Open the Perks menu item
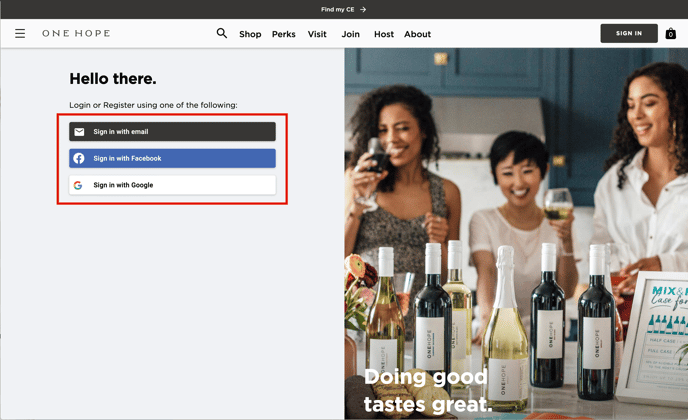 283,34
